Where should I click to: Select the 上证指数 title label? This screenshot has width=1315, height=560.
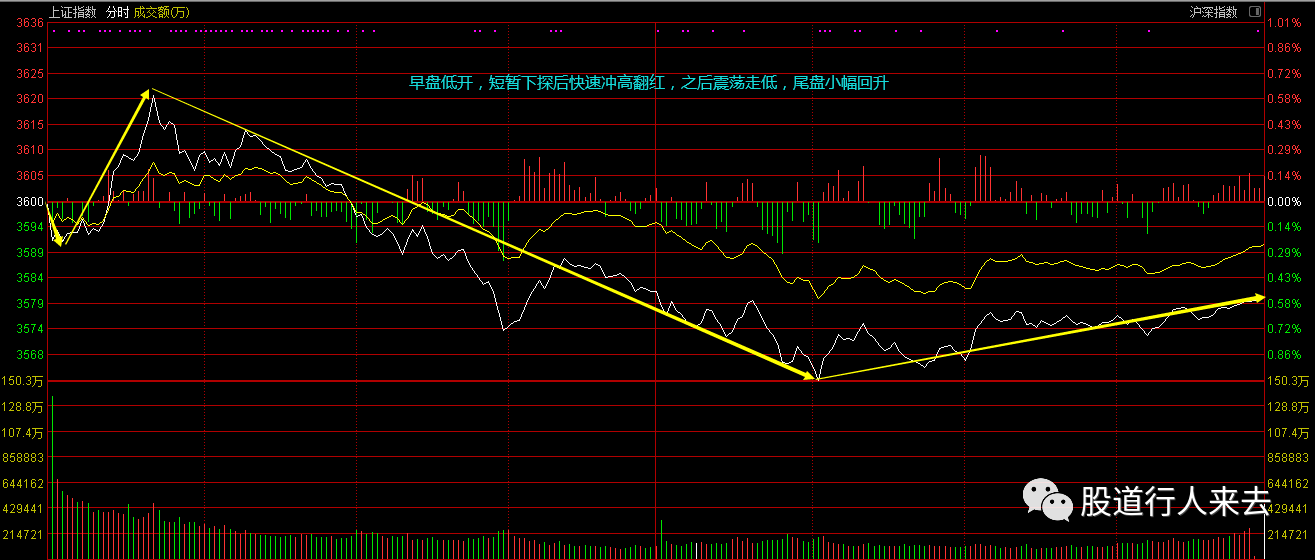pos(72,12)
